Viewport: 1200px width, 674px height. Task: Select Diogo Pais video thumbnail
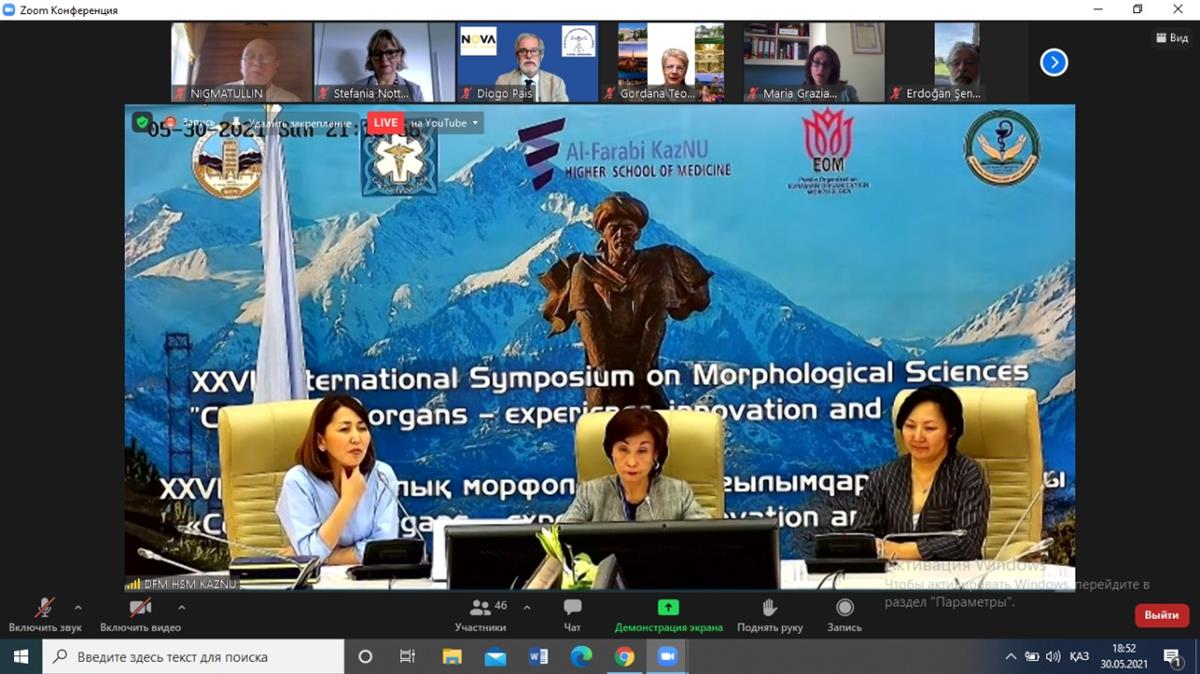pos(528,62)
